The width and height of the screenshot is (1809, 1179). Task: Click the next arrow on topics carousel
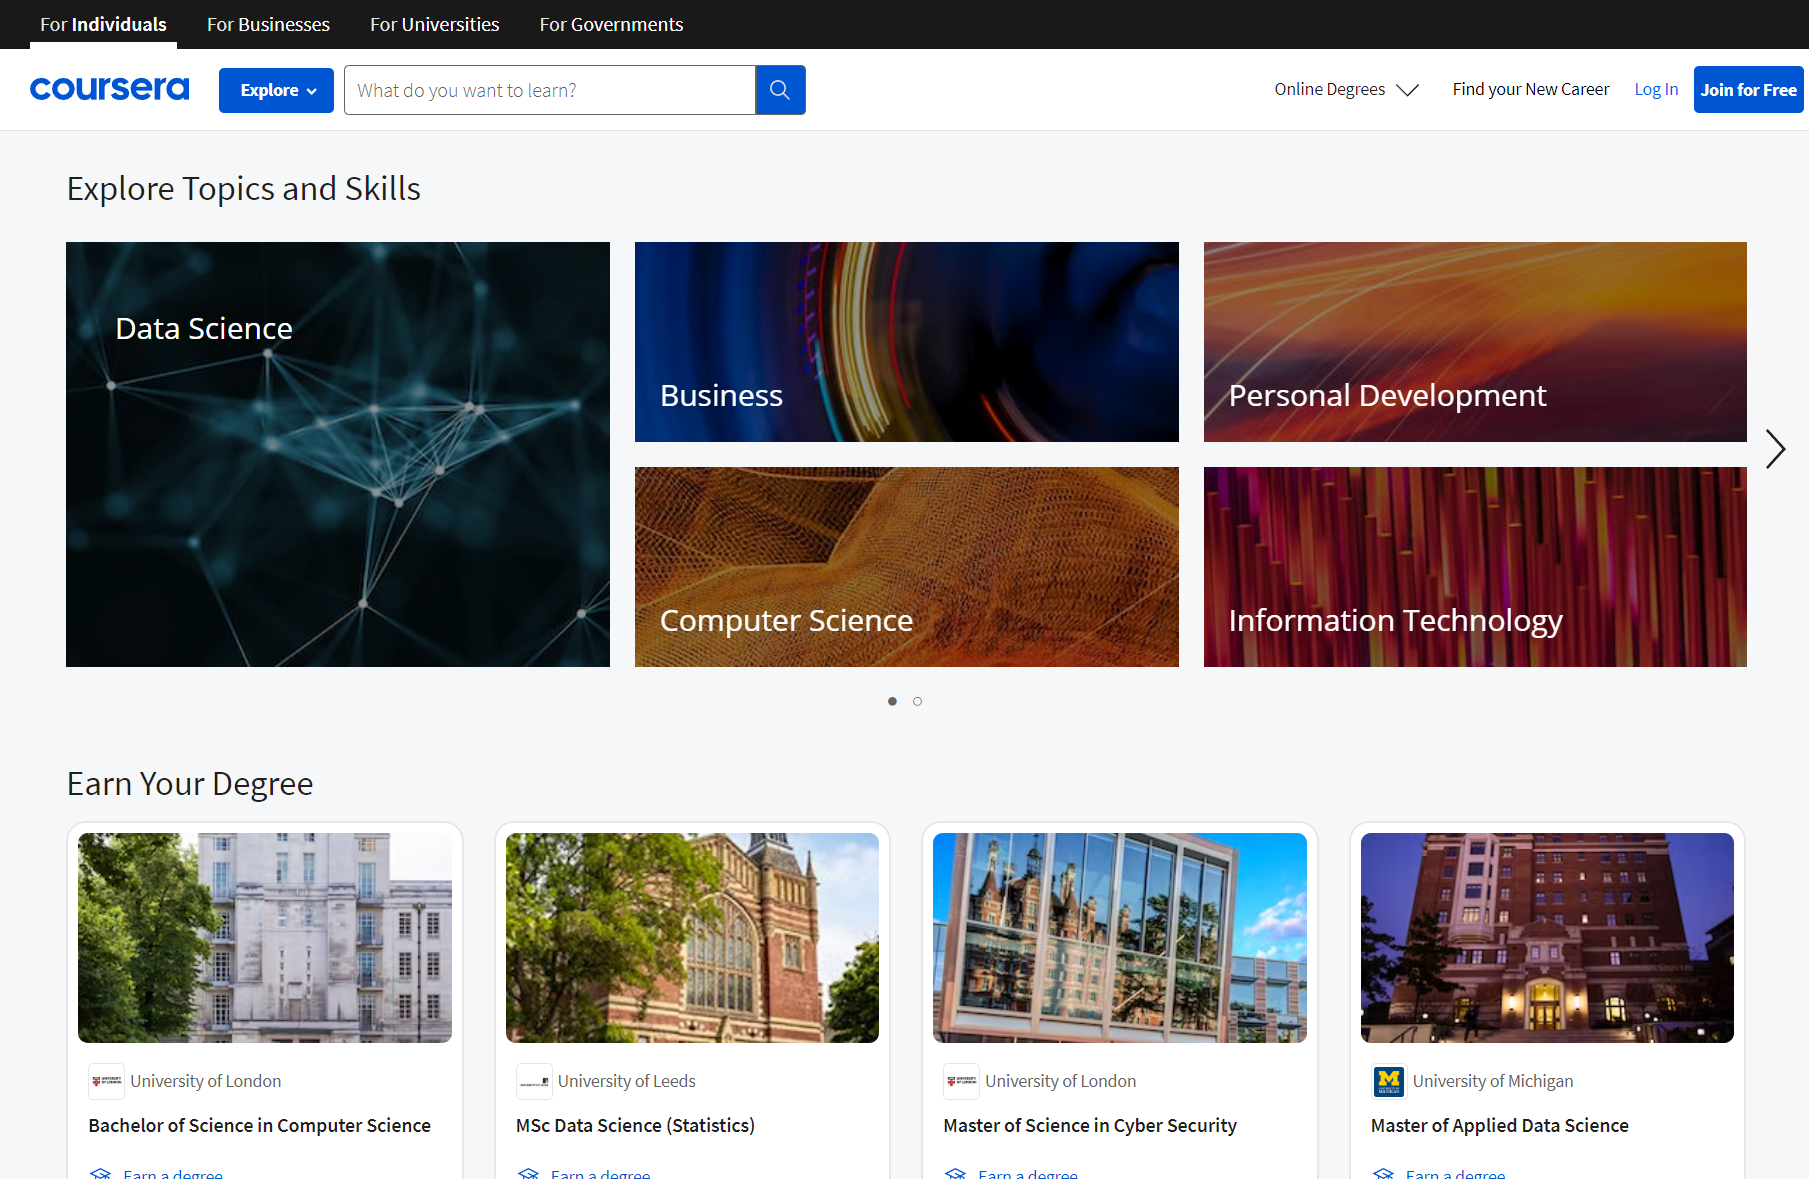(1775, 449)
